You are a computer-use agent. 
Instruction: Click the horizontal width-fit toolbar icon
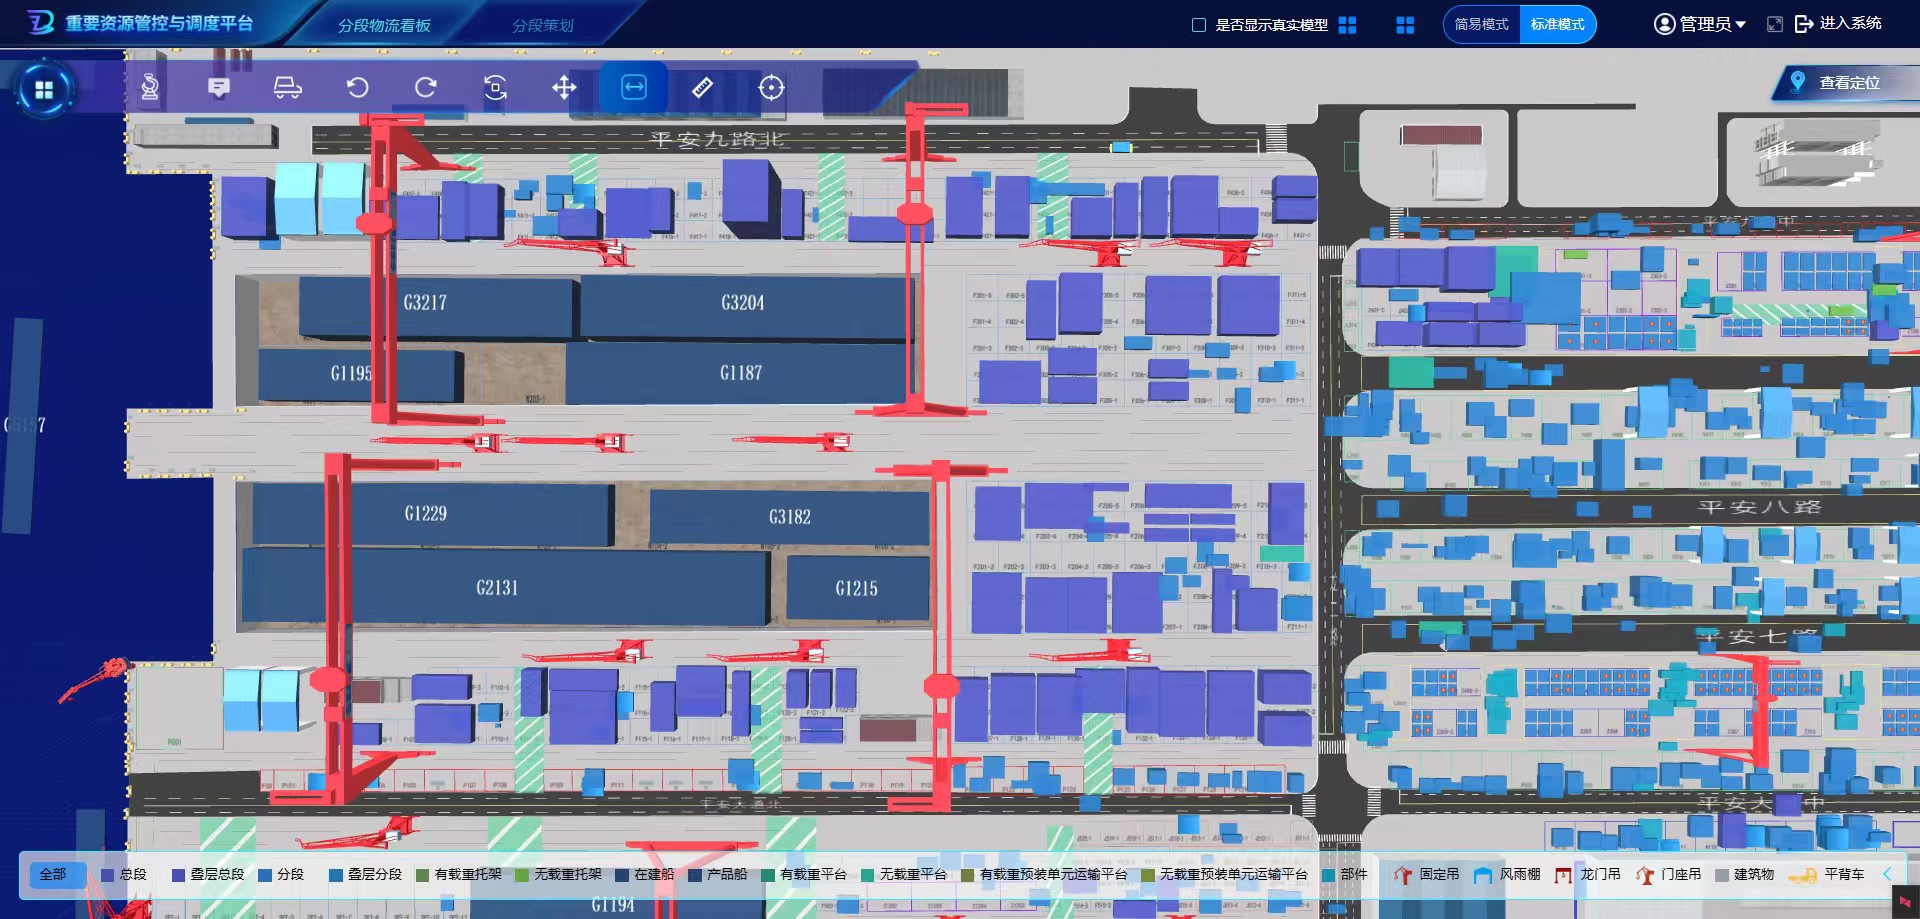(634, 88)
